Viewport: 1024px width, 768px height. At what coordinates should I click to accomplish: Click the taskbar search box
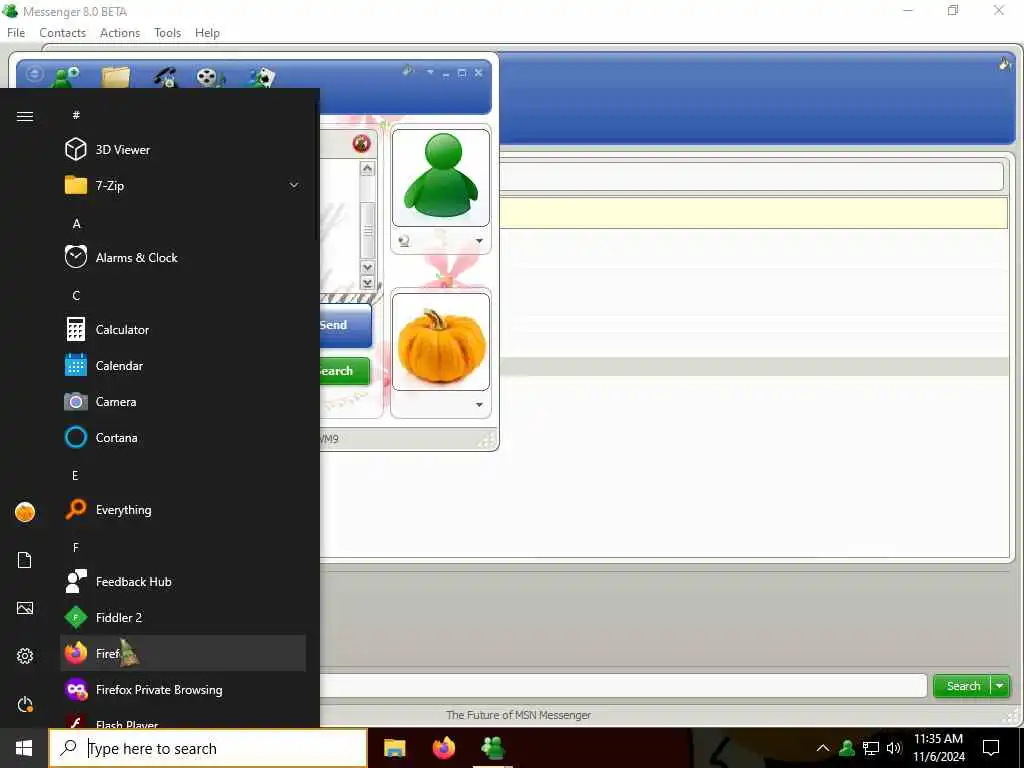click(x=208, y=748)
